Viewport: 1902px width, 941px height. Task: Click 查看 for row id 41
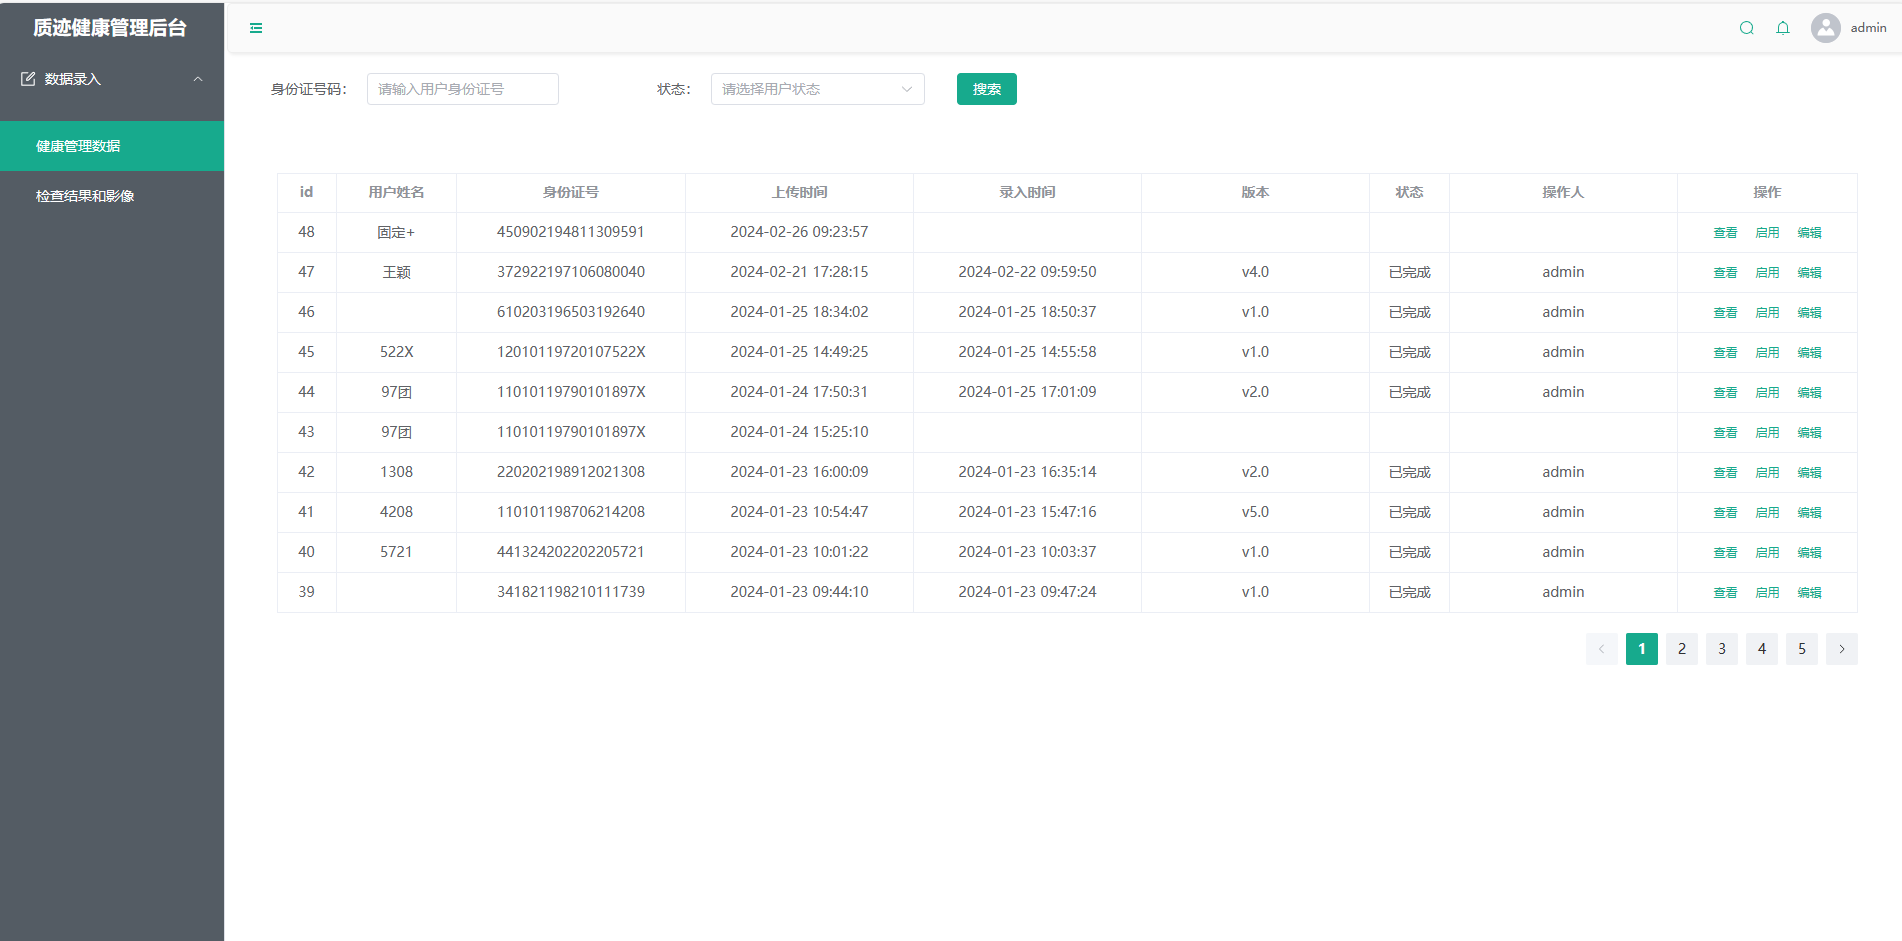(1725, 513)
